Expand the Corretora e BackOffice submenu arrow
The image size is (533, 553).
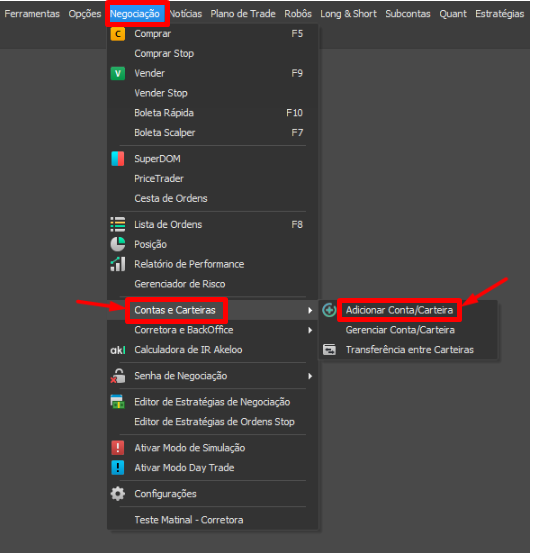pyautogui.click(x=310, y=330)
